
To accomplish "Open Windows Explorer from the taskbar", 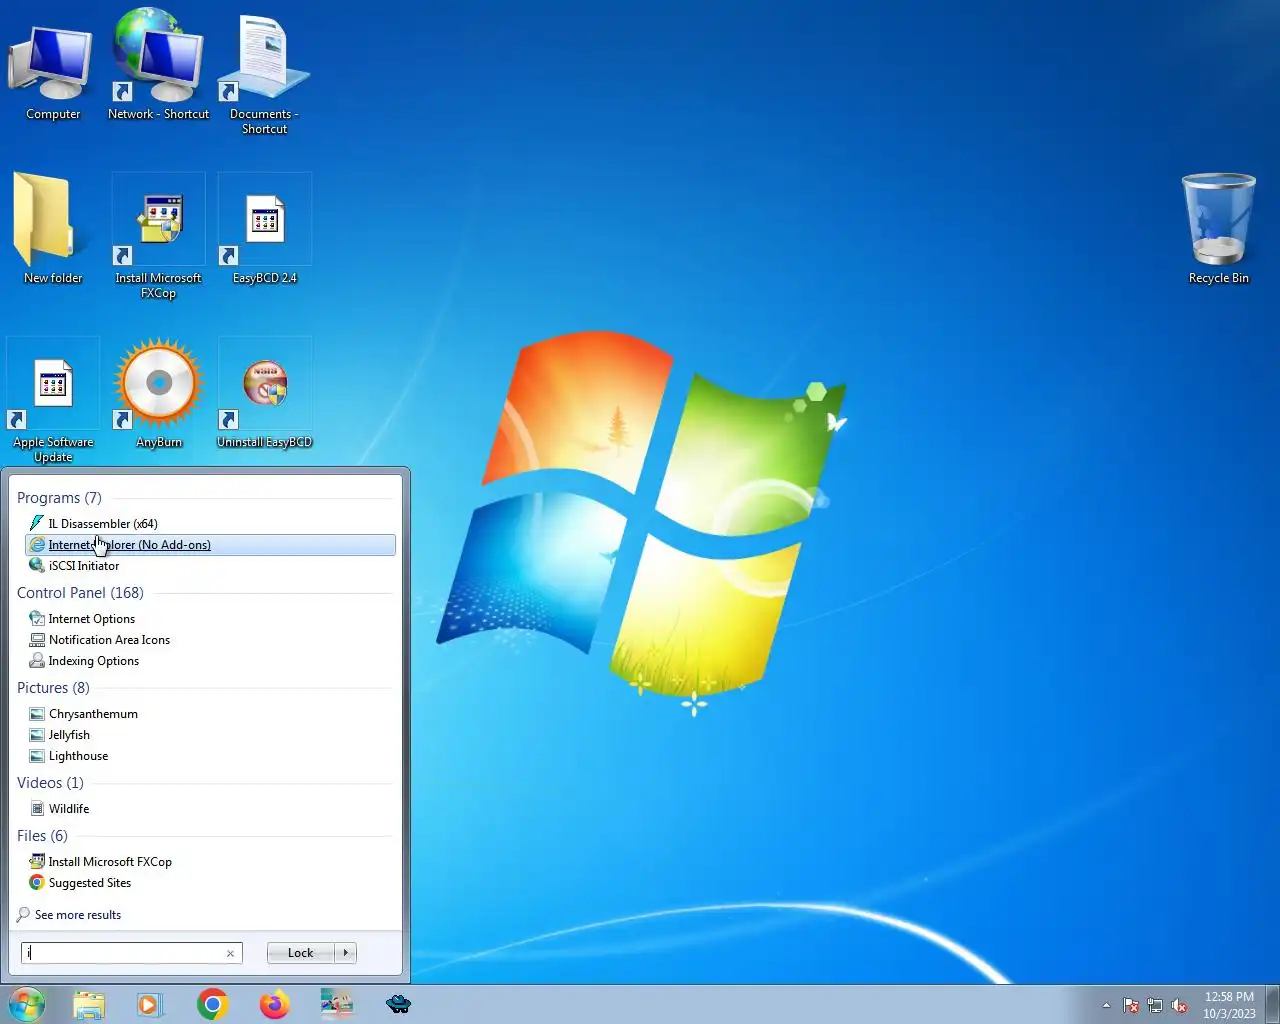I will pyautogui.click(x=89, y=1004).
